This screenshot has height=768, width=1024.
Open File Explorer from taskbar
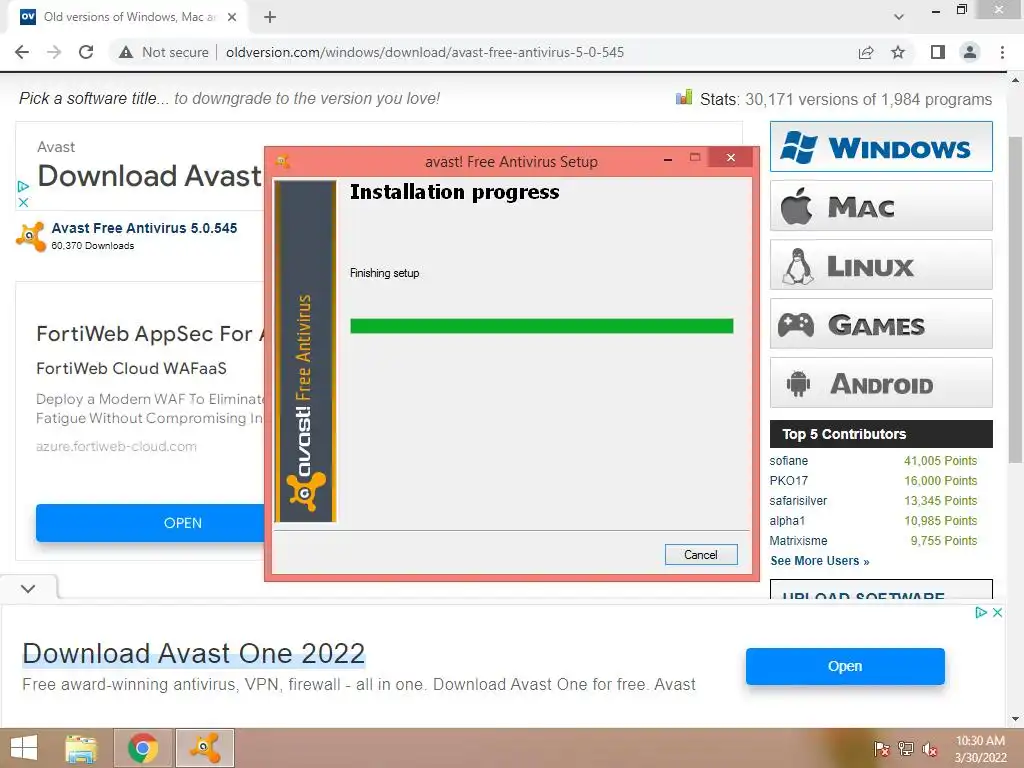pyautogui.click(x=81, y=748)
